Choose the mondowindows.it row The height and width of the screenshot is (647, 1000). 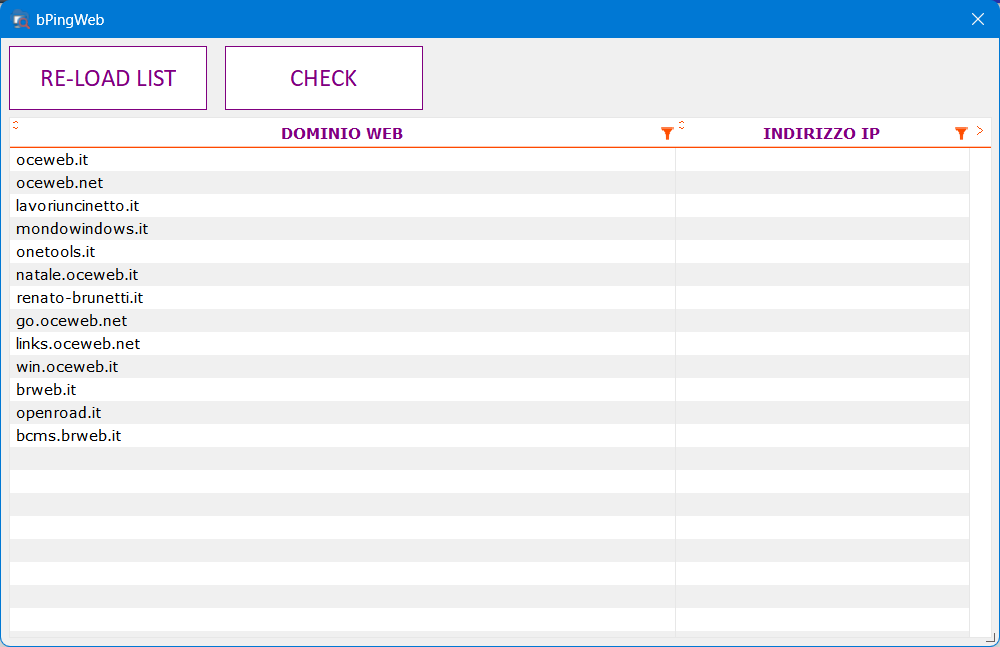coord(82,229)
